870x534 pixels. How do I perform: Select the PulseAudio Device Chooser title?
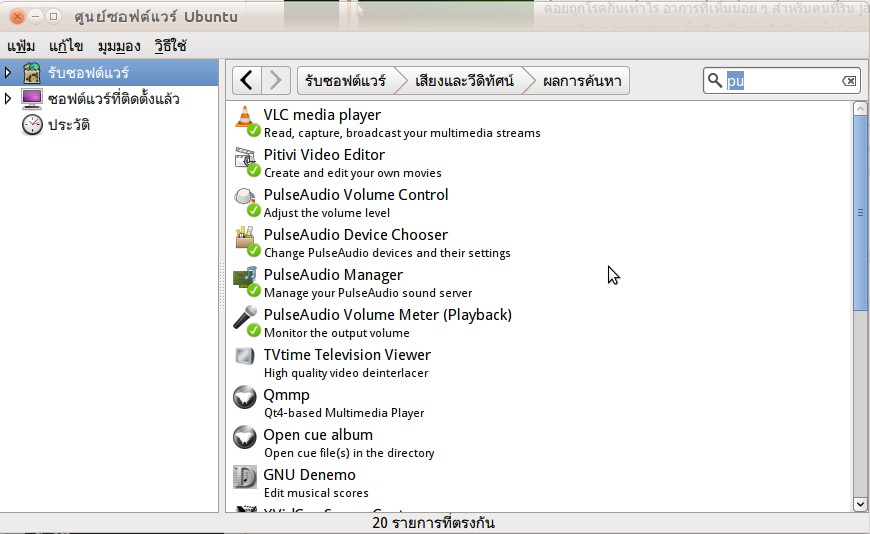click(356, 235)
